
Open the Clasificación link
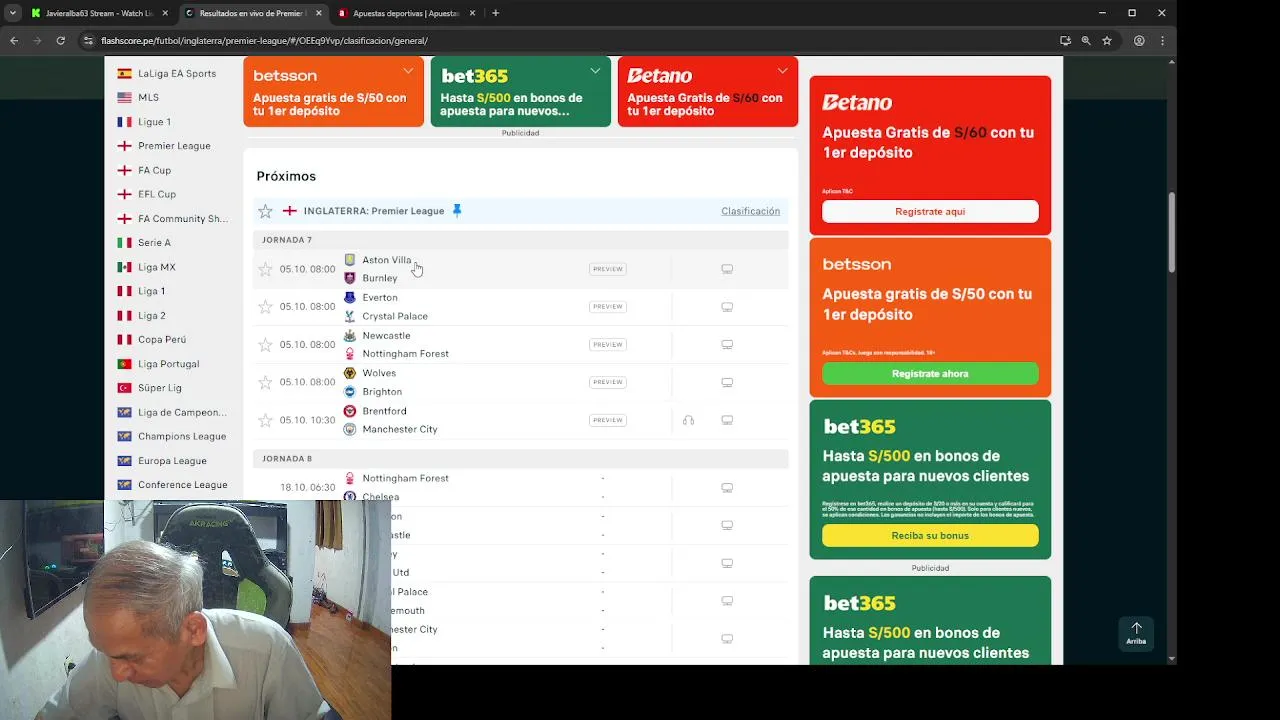coord(750,211)
